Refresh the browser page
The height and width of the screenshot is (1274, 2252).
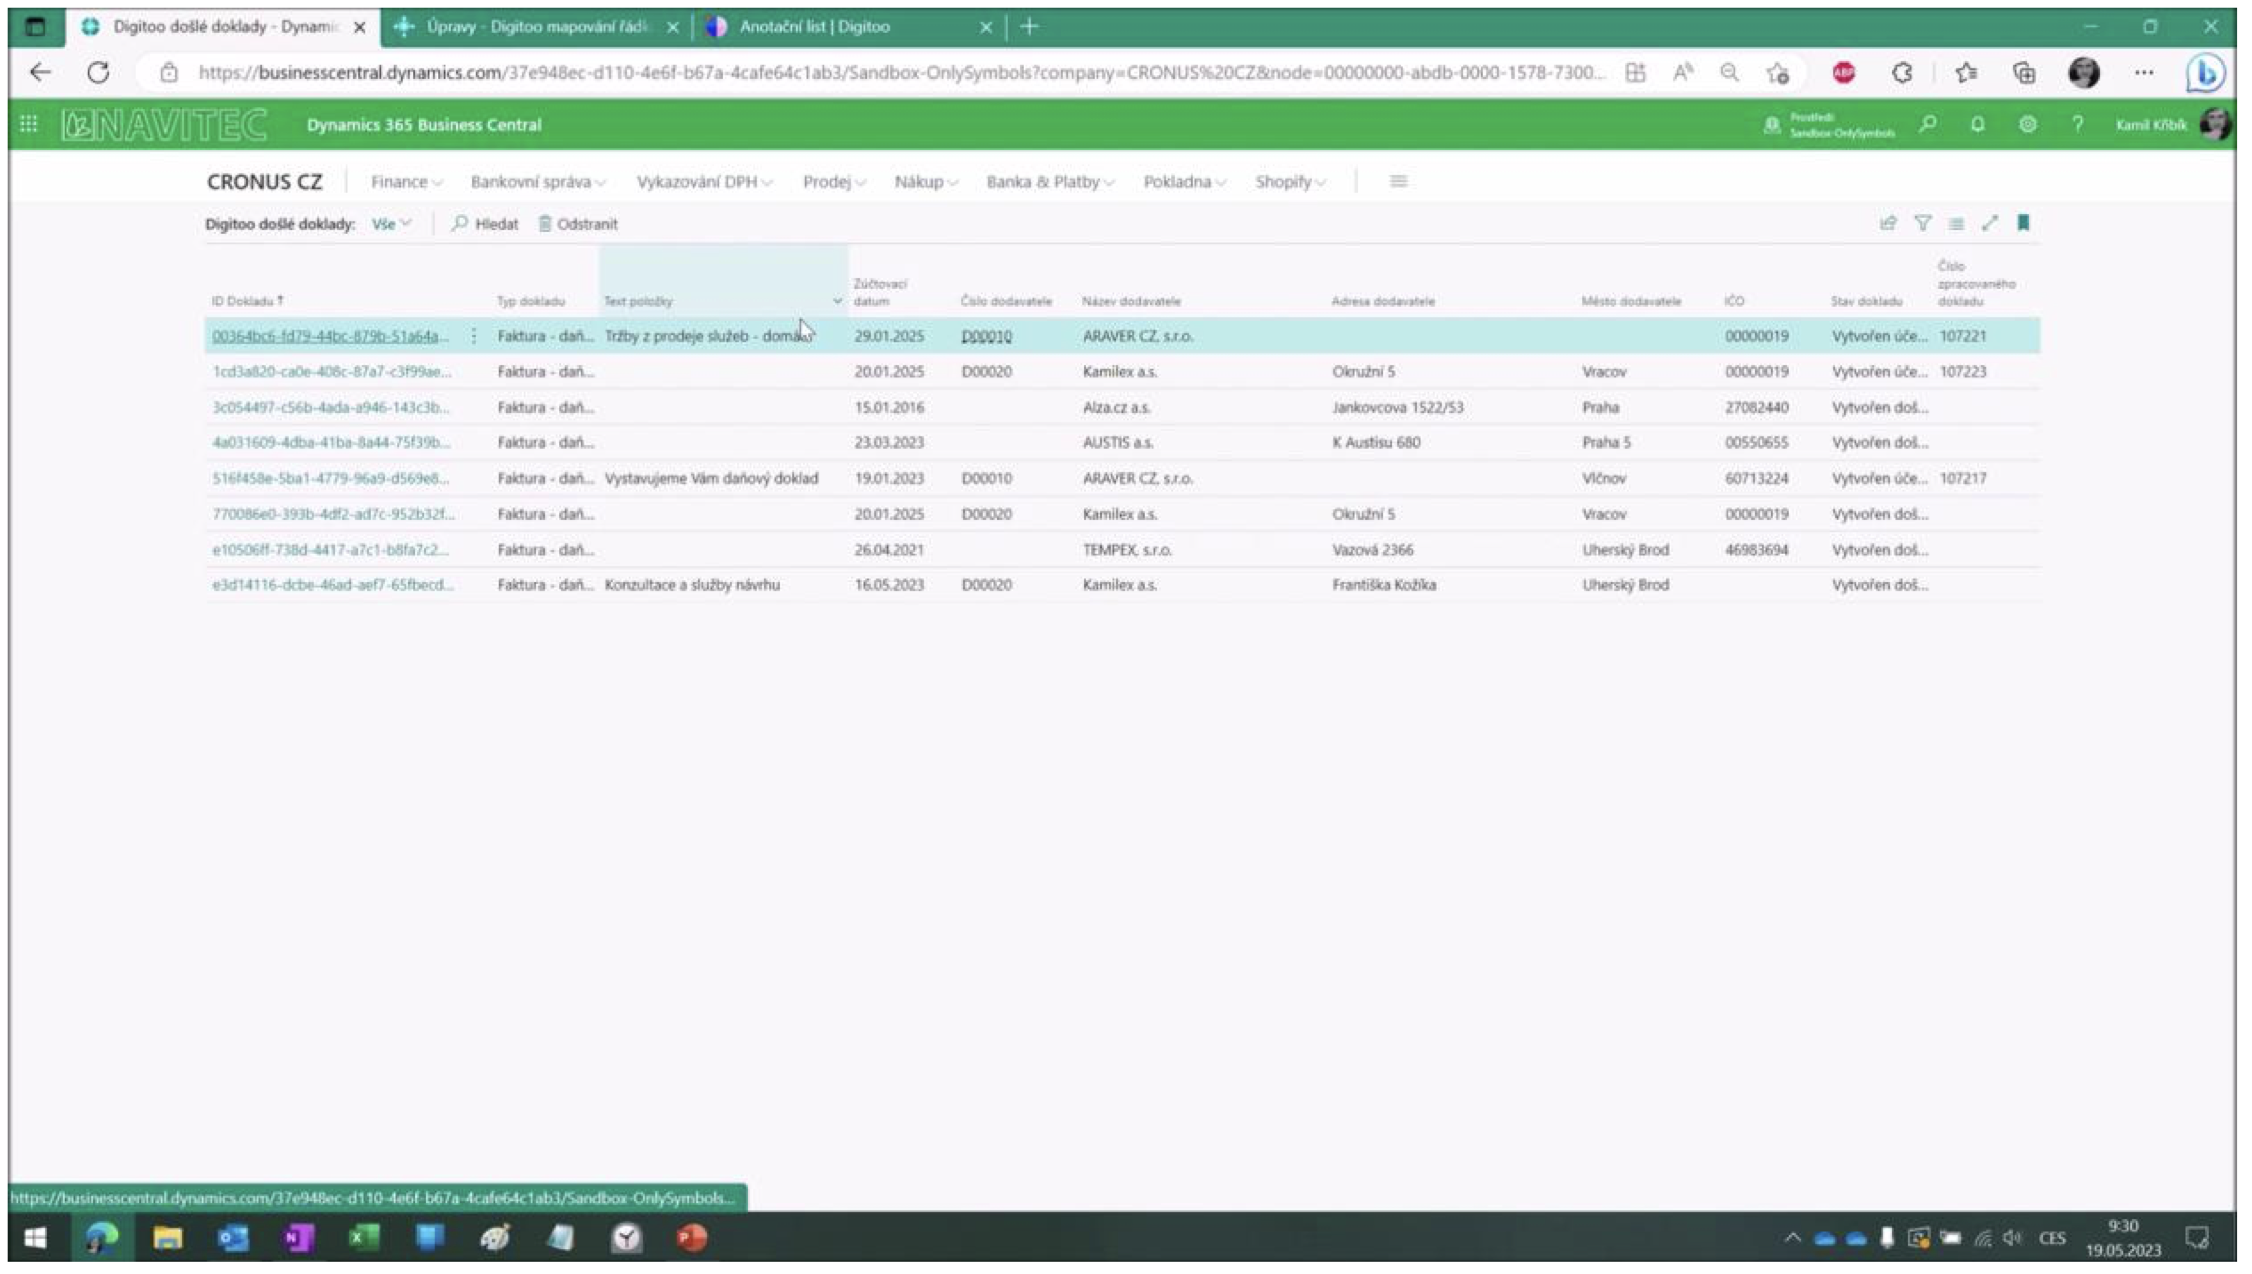98,72
